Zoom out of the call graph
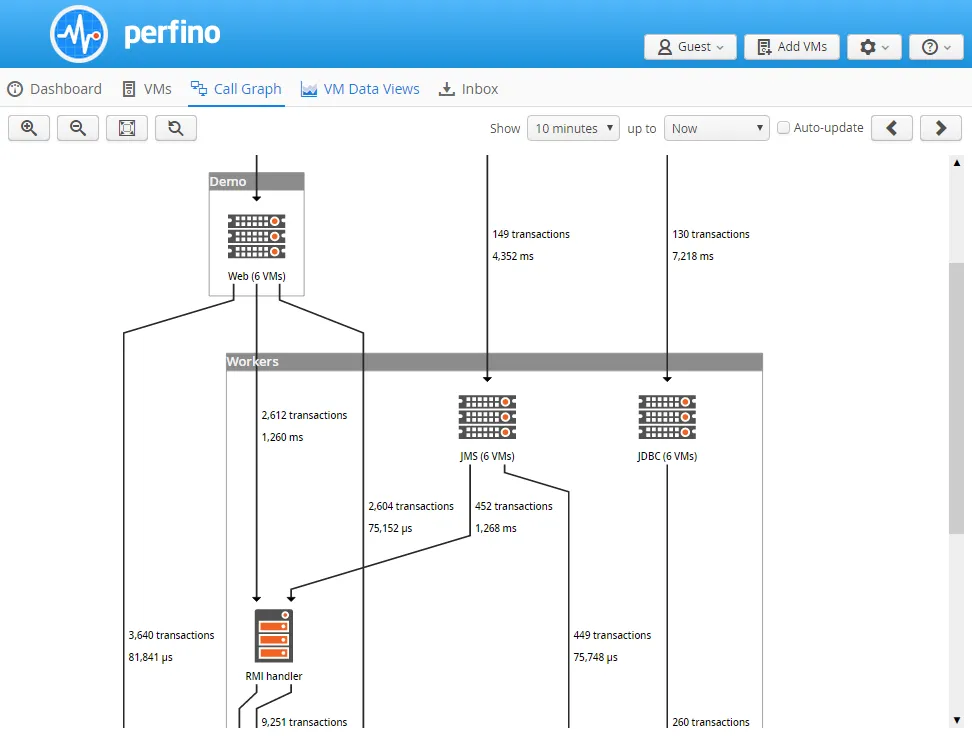The image size is (972, 736). [77, 127]
